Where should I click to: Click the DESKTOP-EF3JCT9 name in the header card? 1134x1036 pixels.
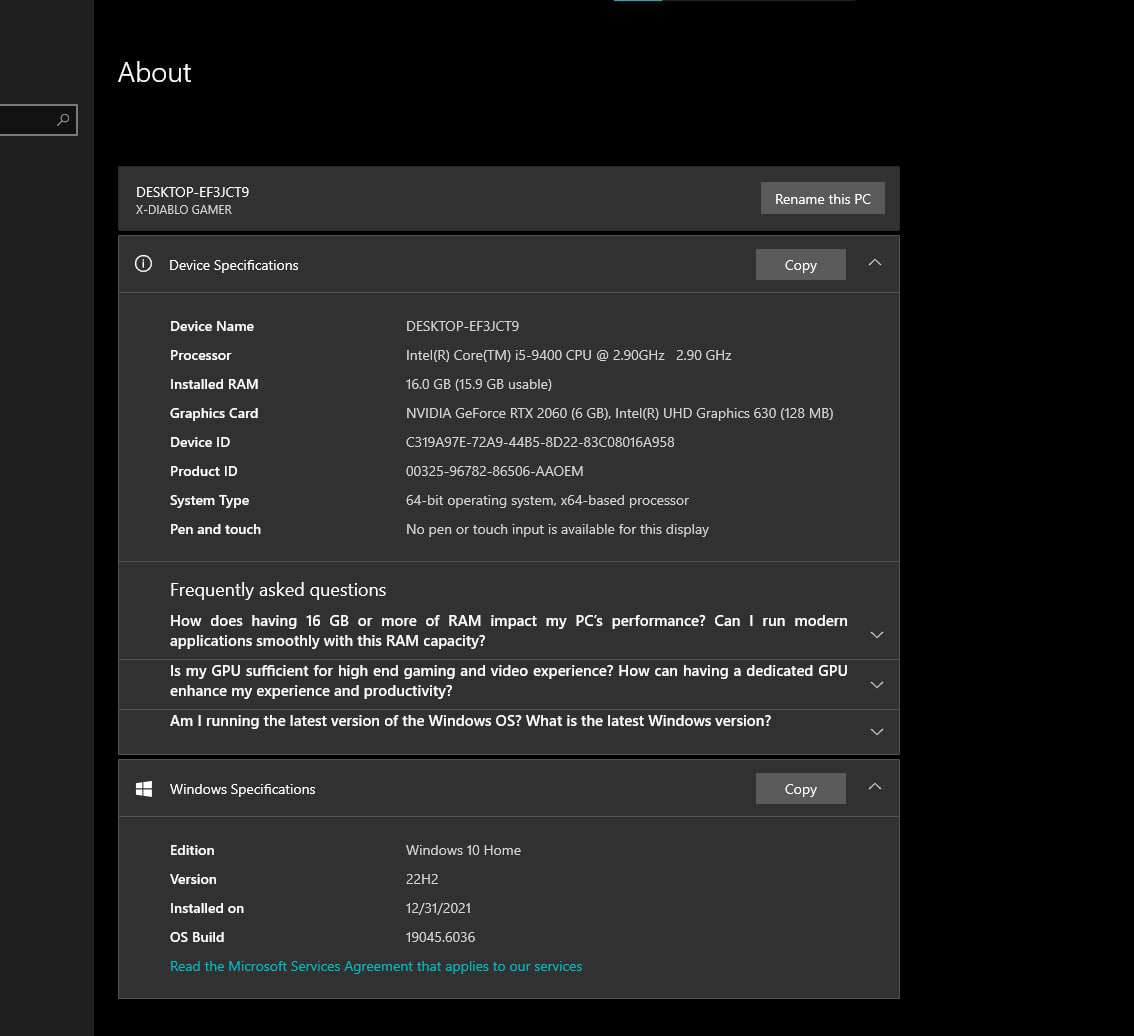192,192
